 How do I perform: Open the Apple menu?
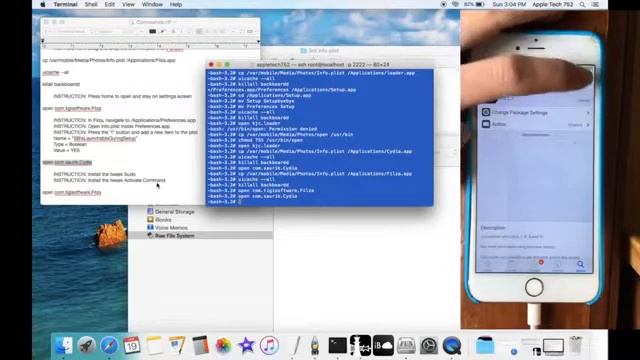point(43,4)
